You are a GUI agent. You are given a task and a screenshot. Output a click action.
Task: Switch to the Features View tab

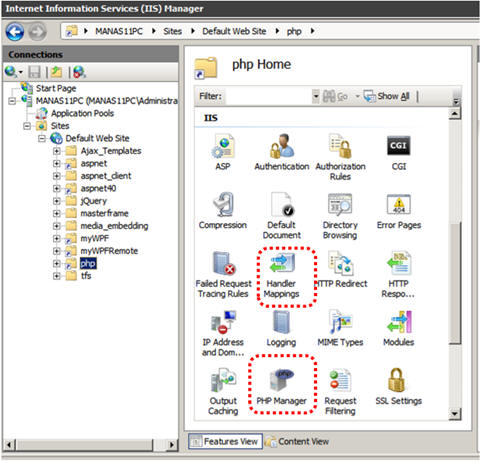pyautogui.click(x=226, y=442)
